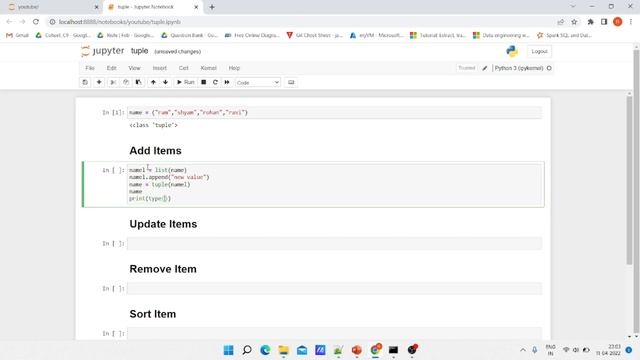This screenshot has height=360, width=640.
Task: Click the Python 3 (ipykernel) kernel name
Action: 519,68
